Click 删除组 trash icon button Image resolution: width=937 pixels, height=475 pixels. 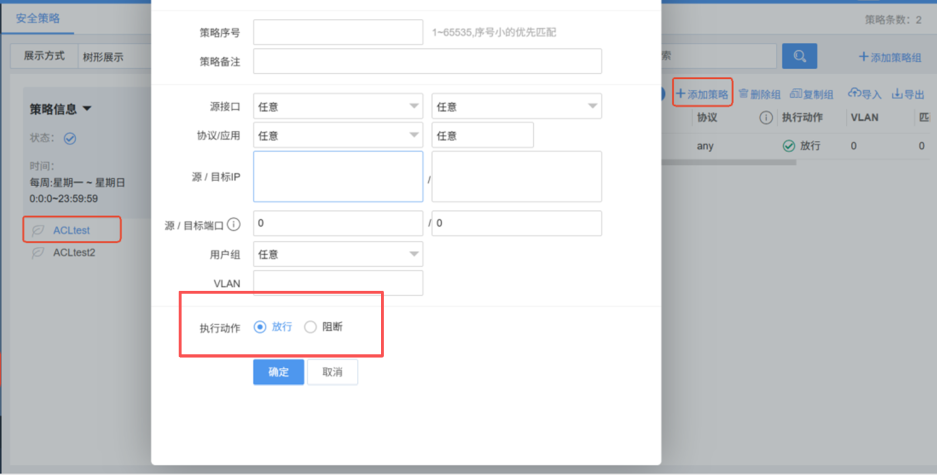(760, 94)
